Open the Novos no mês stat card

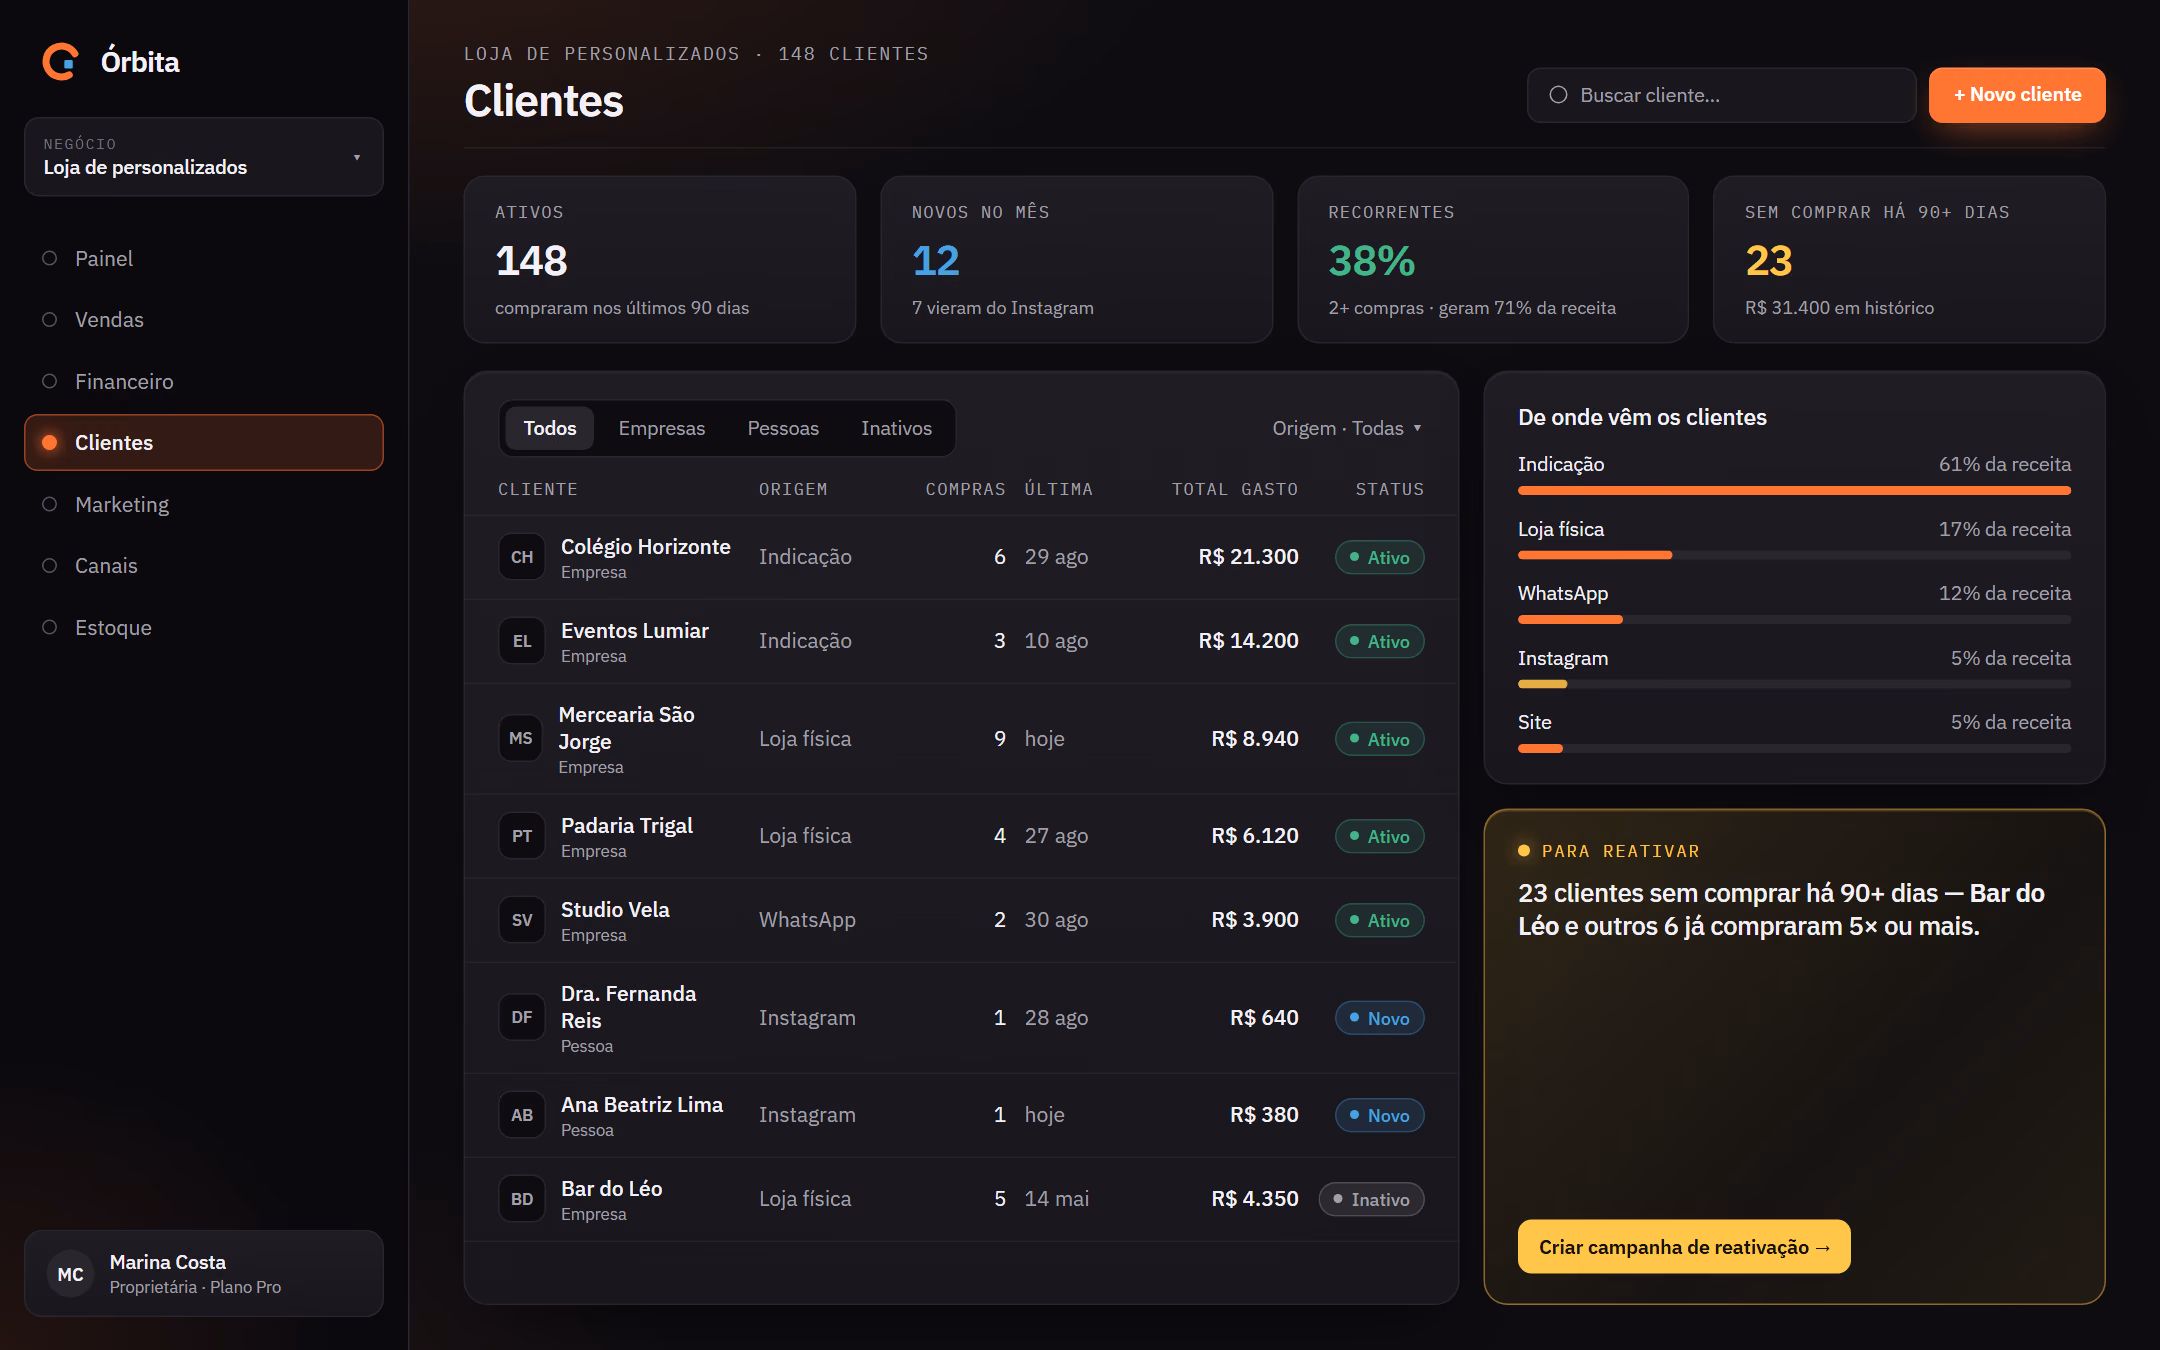click(x=1076, y=260)
